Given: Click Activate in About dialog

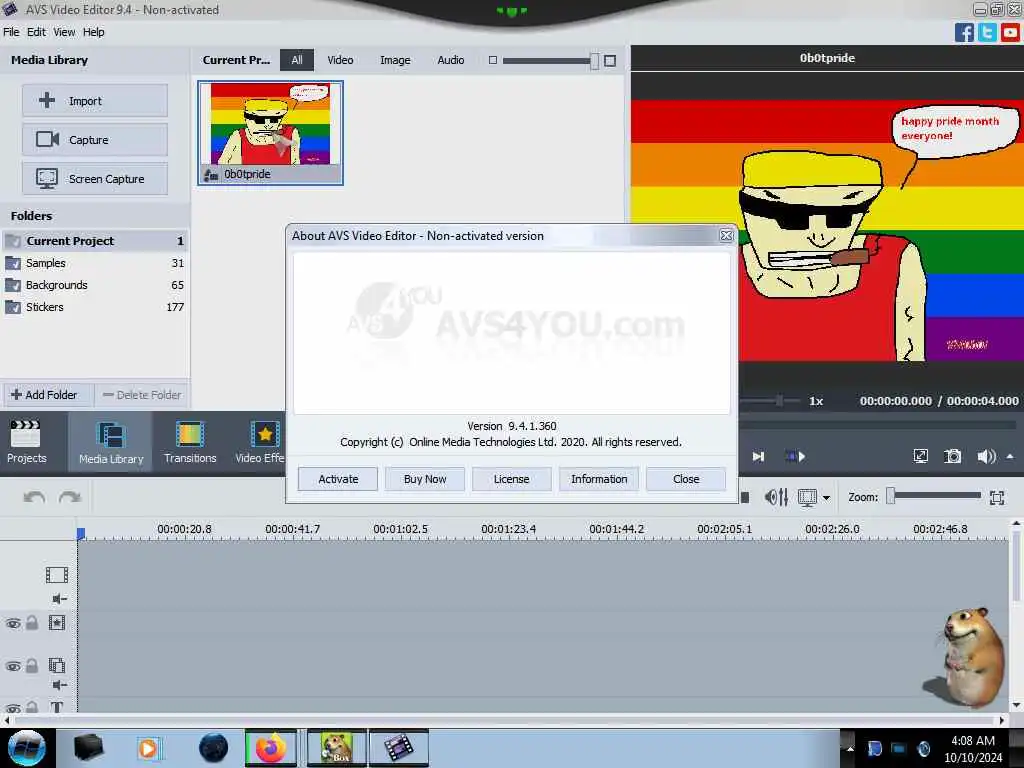Looking at the screenshot, I should point(338,479).
